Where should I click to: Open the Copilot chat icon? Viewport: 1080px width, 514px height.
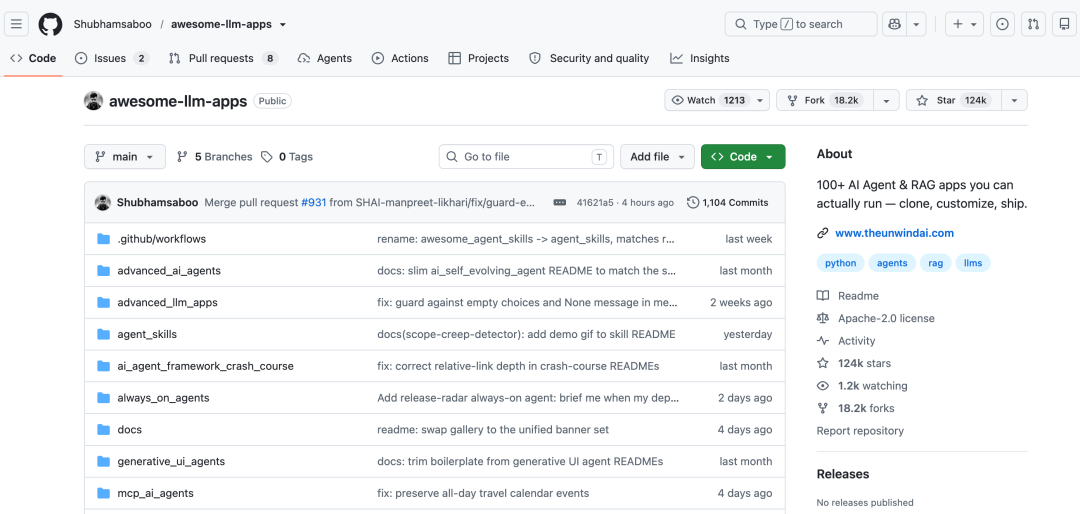[894, 24]
